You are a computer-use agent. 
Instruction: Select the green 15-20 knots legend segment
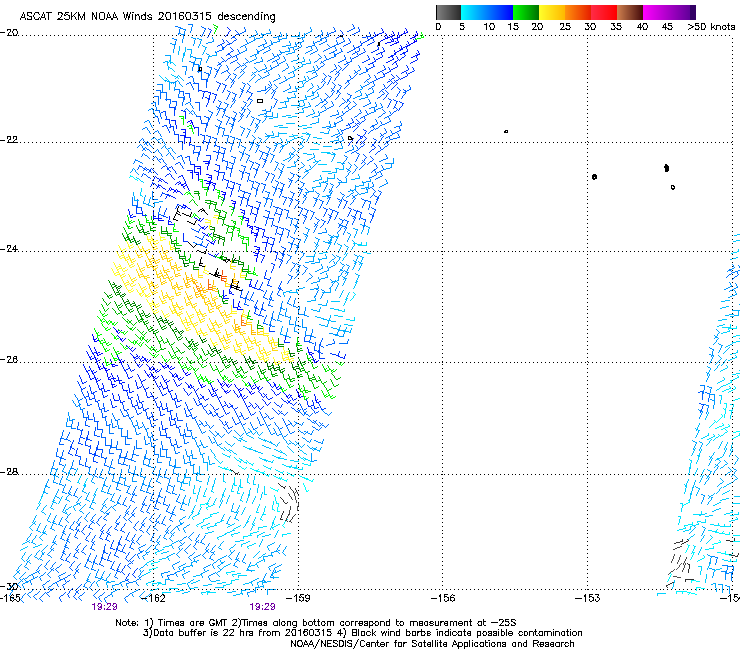526,12
